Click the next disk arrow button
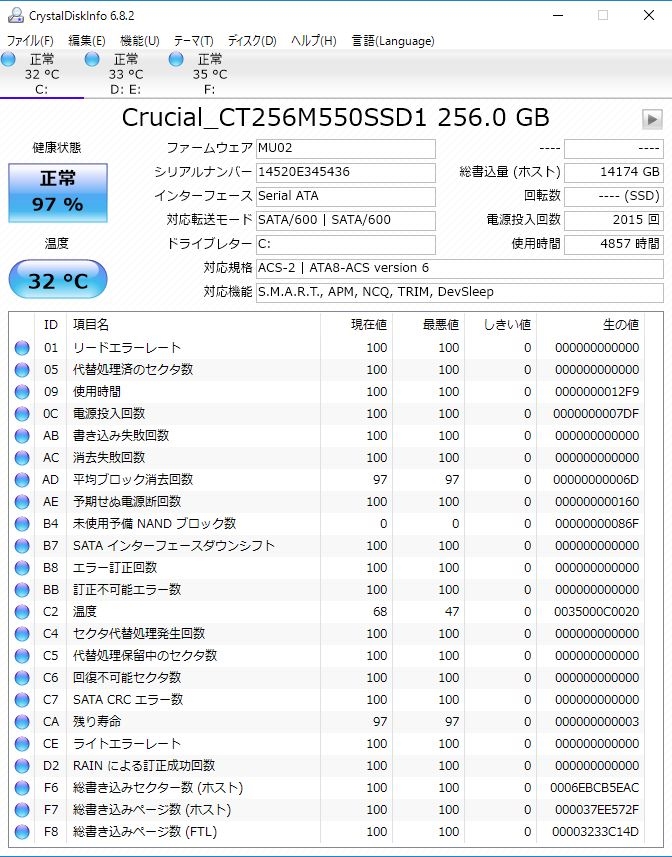Viewport: 672px width, 857px height. point(652,119)
